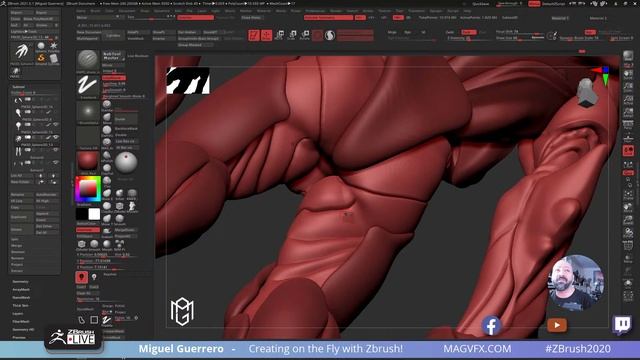
Task: Open the Render menu
Action: pyautogui.click(x=336, y=11)
